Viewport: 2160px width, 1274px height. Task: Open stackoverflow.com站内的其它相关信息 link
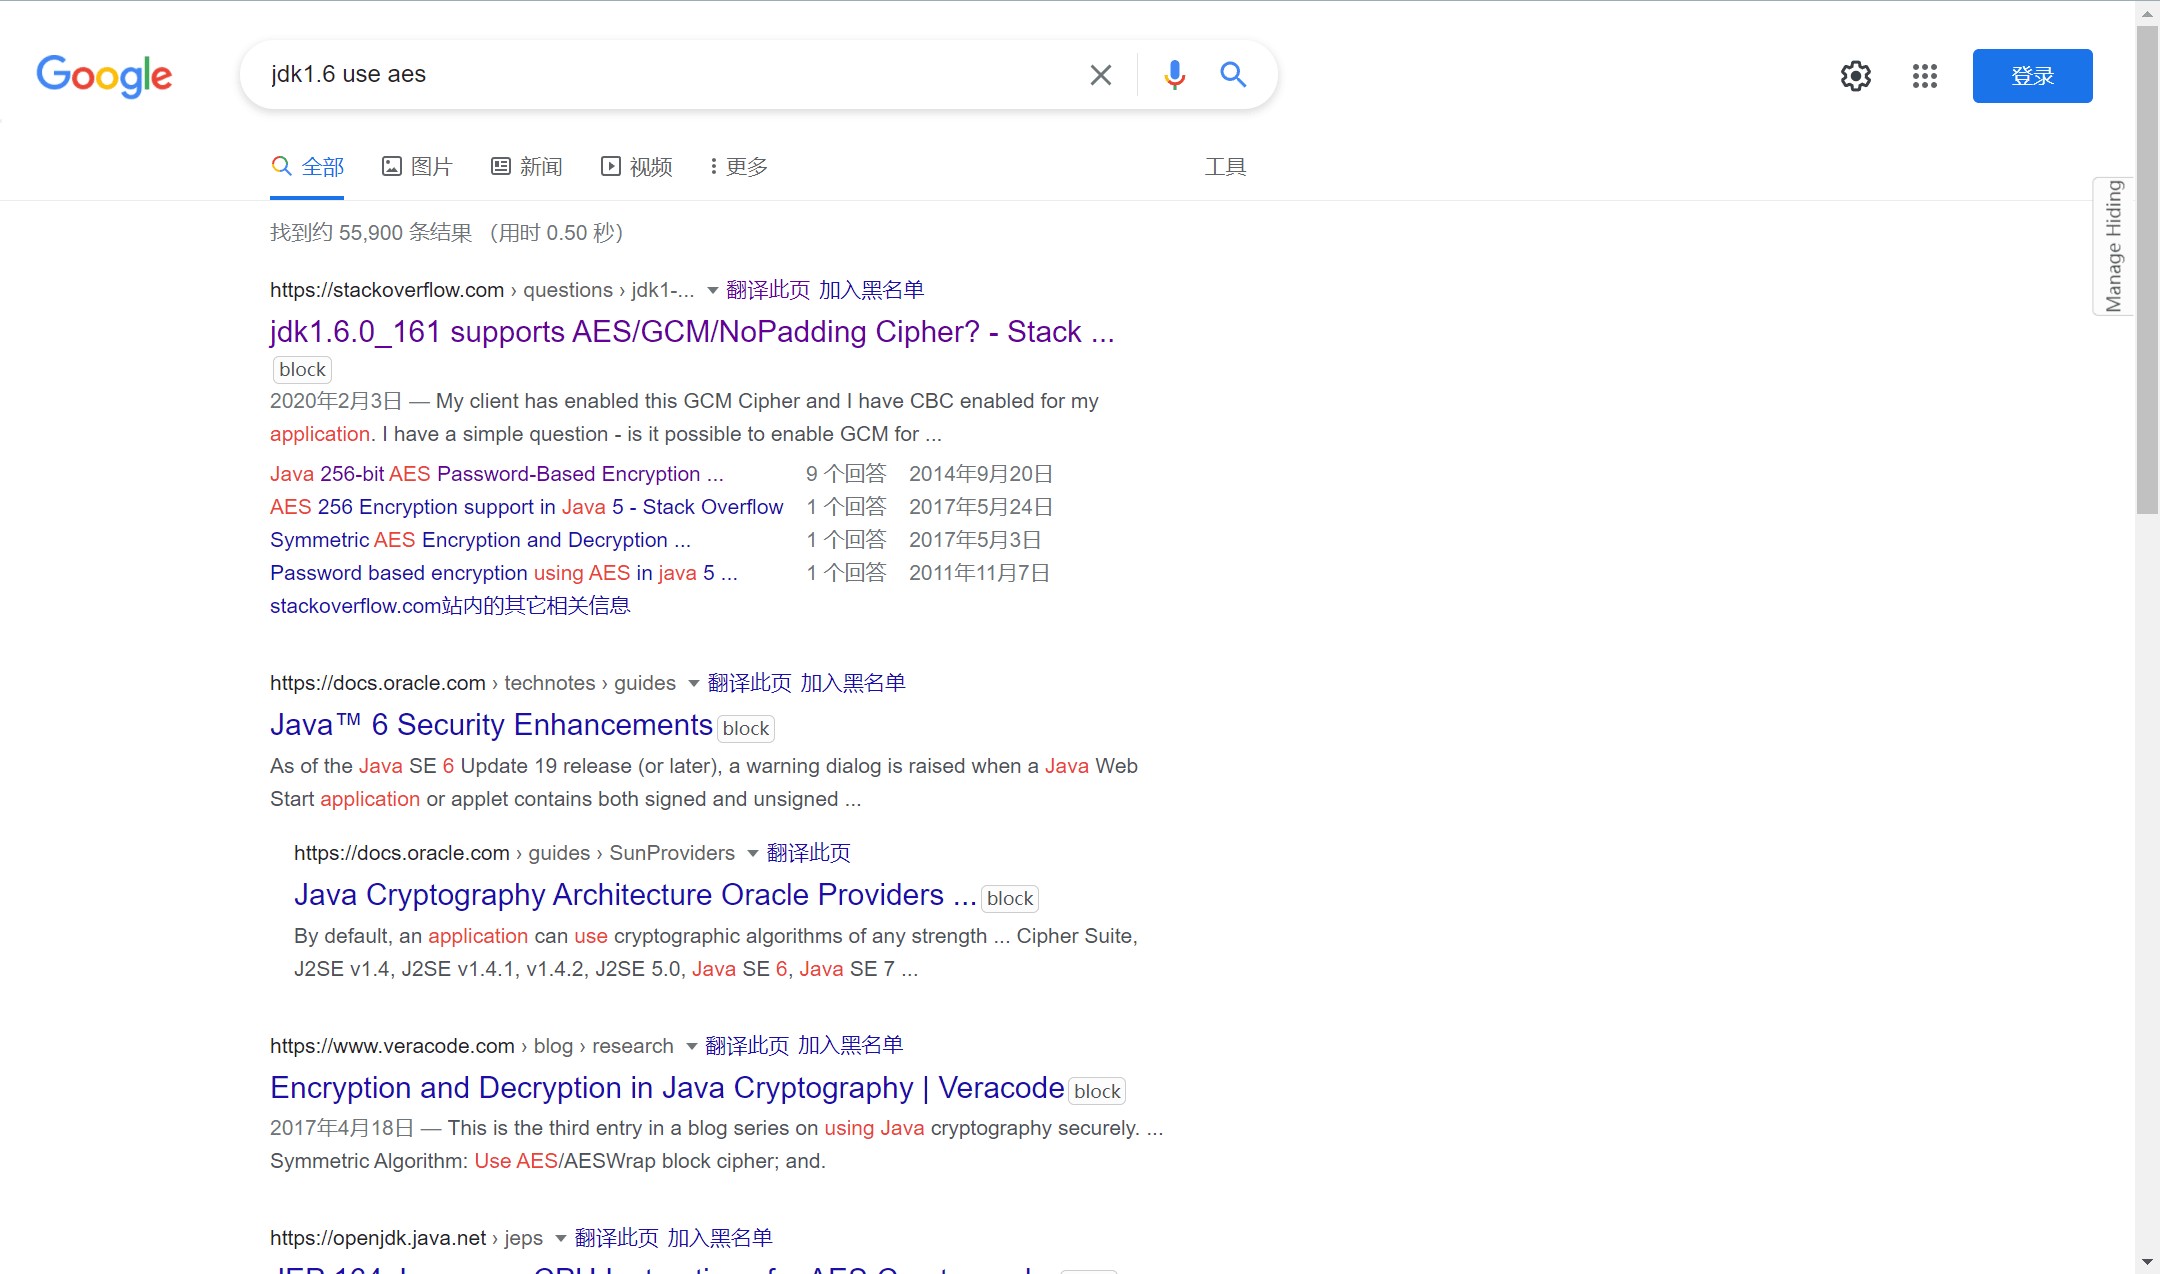[450, 606]
